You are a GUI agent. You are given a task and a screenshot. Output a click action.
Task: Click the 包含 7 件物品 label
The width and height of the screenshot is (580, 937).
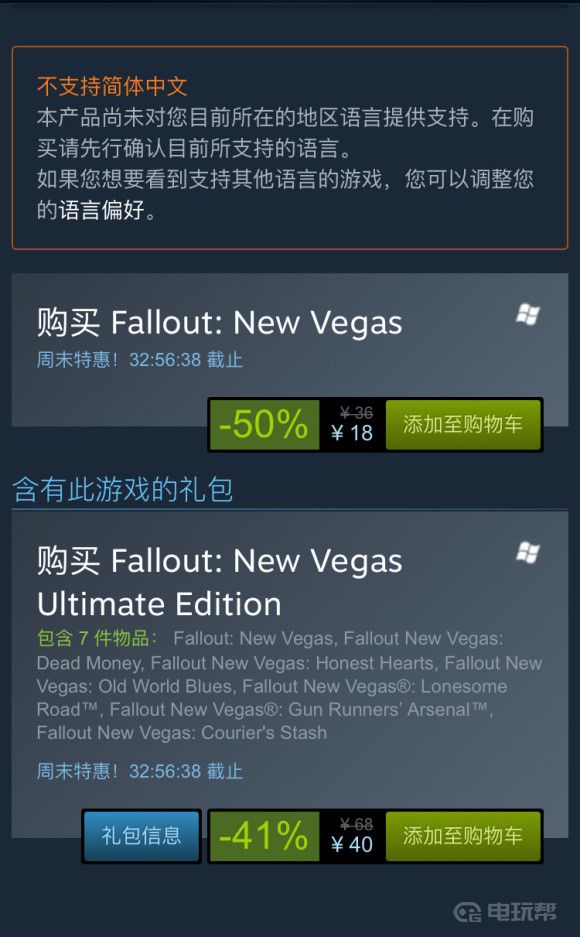[97, 638]
